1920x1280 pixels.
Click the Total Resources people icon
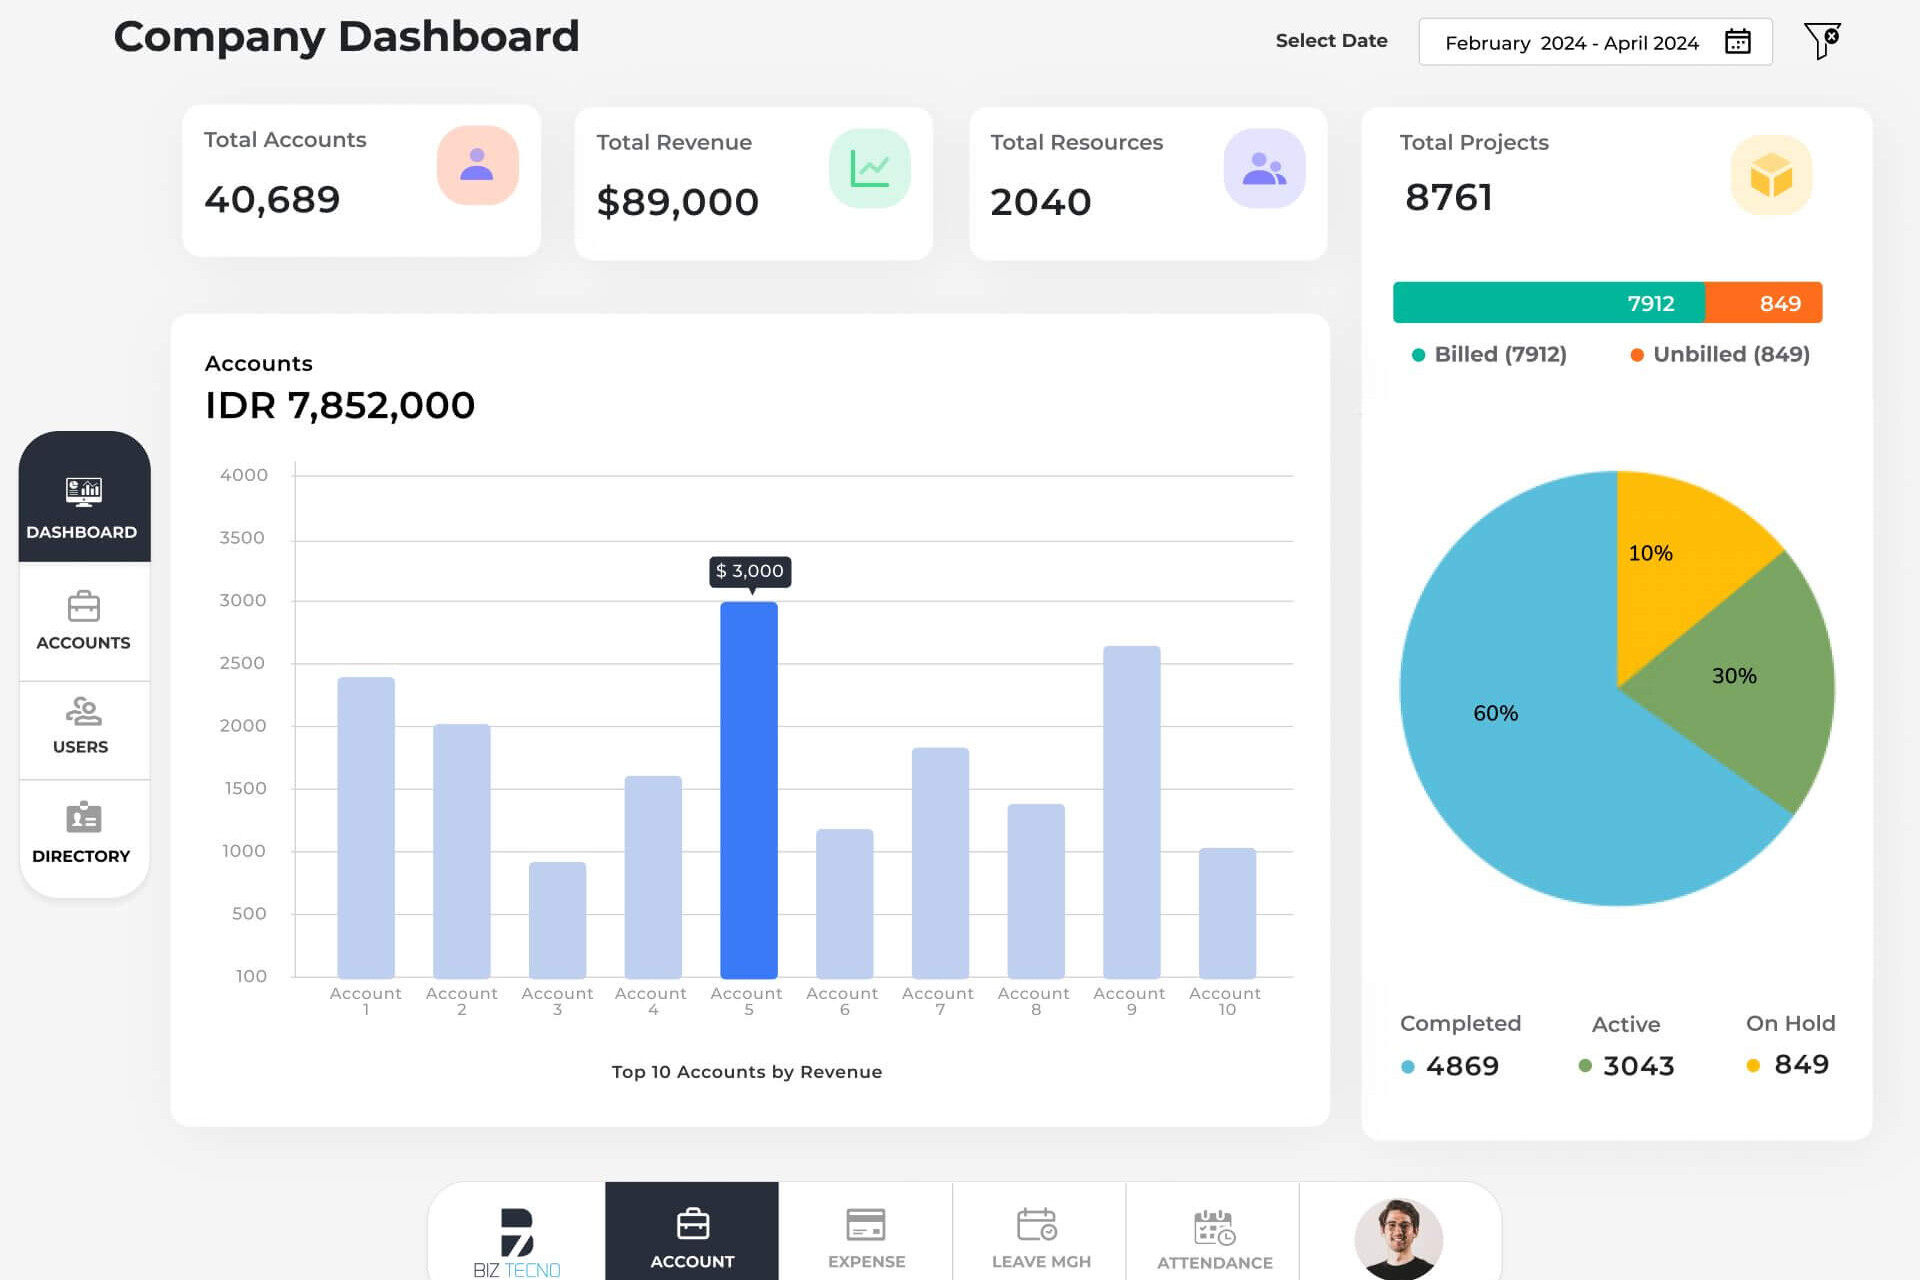[1263, 168]
